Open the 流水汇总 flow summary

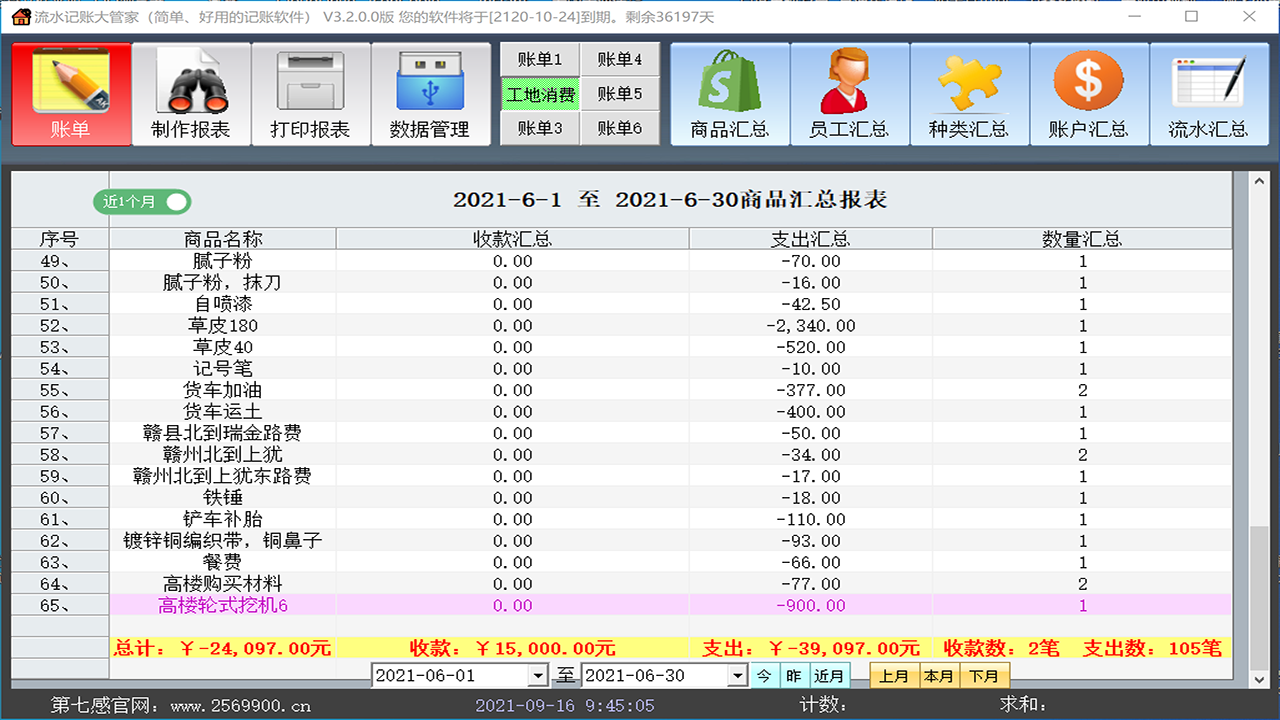point(1209,93)
